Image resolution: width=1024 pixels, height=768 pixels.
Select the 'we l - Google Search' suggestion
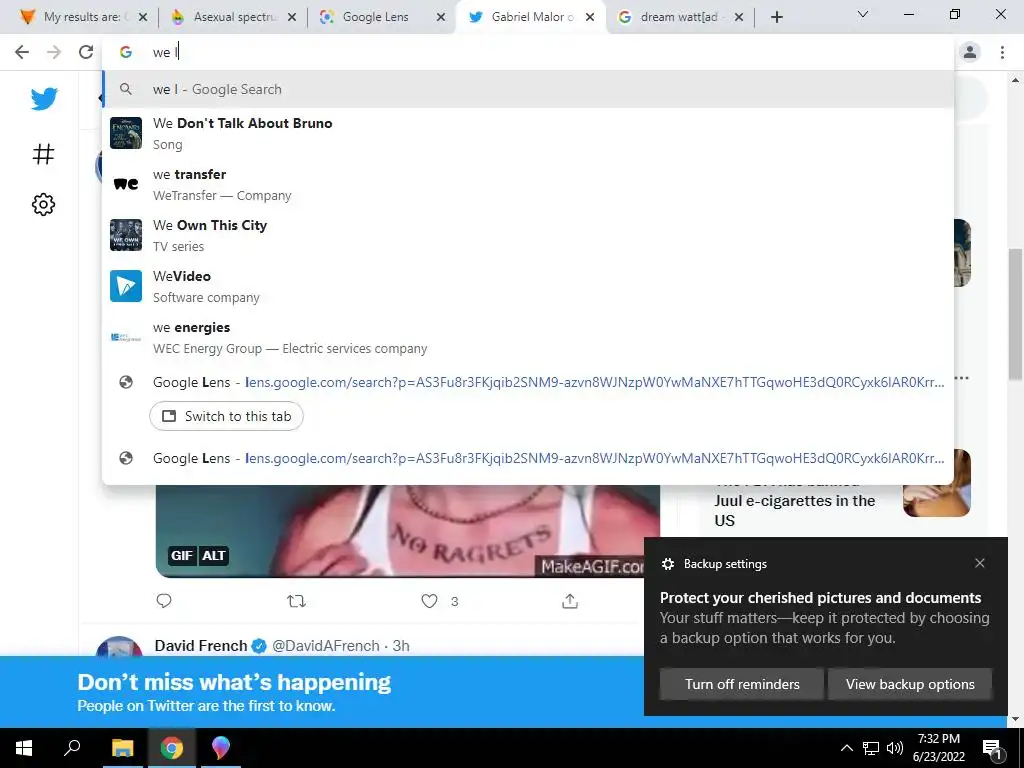click(x=528, y=89)
